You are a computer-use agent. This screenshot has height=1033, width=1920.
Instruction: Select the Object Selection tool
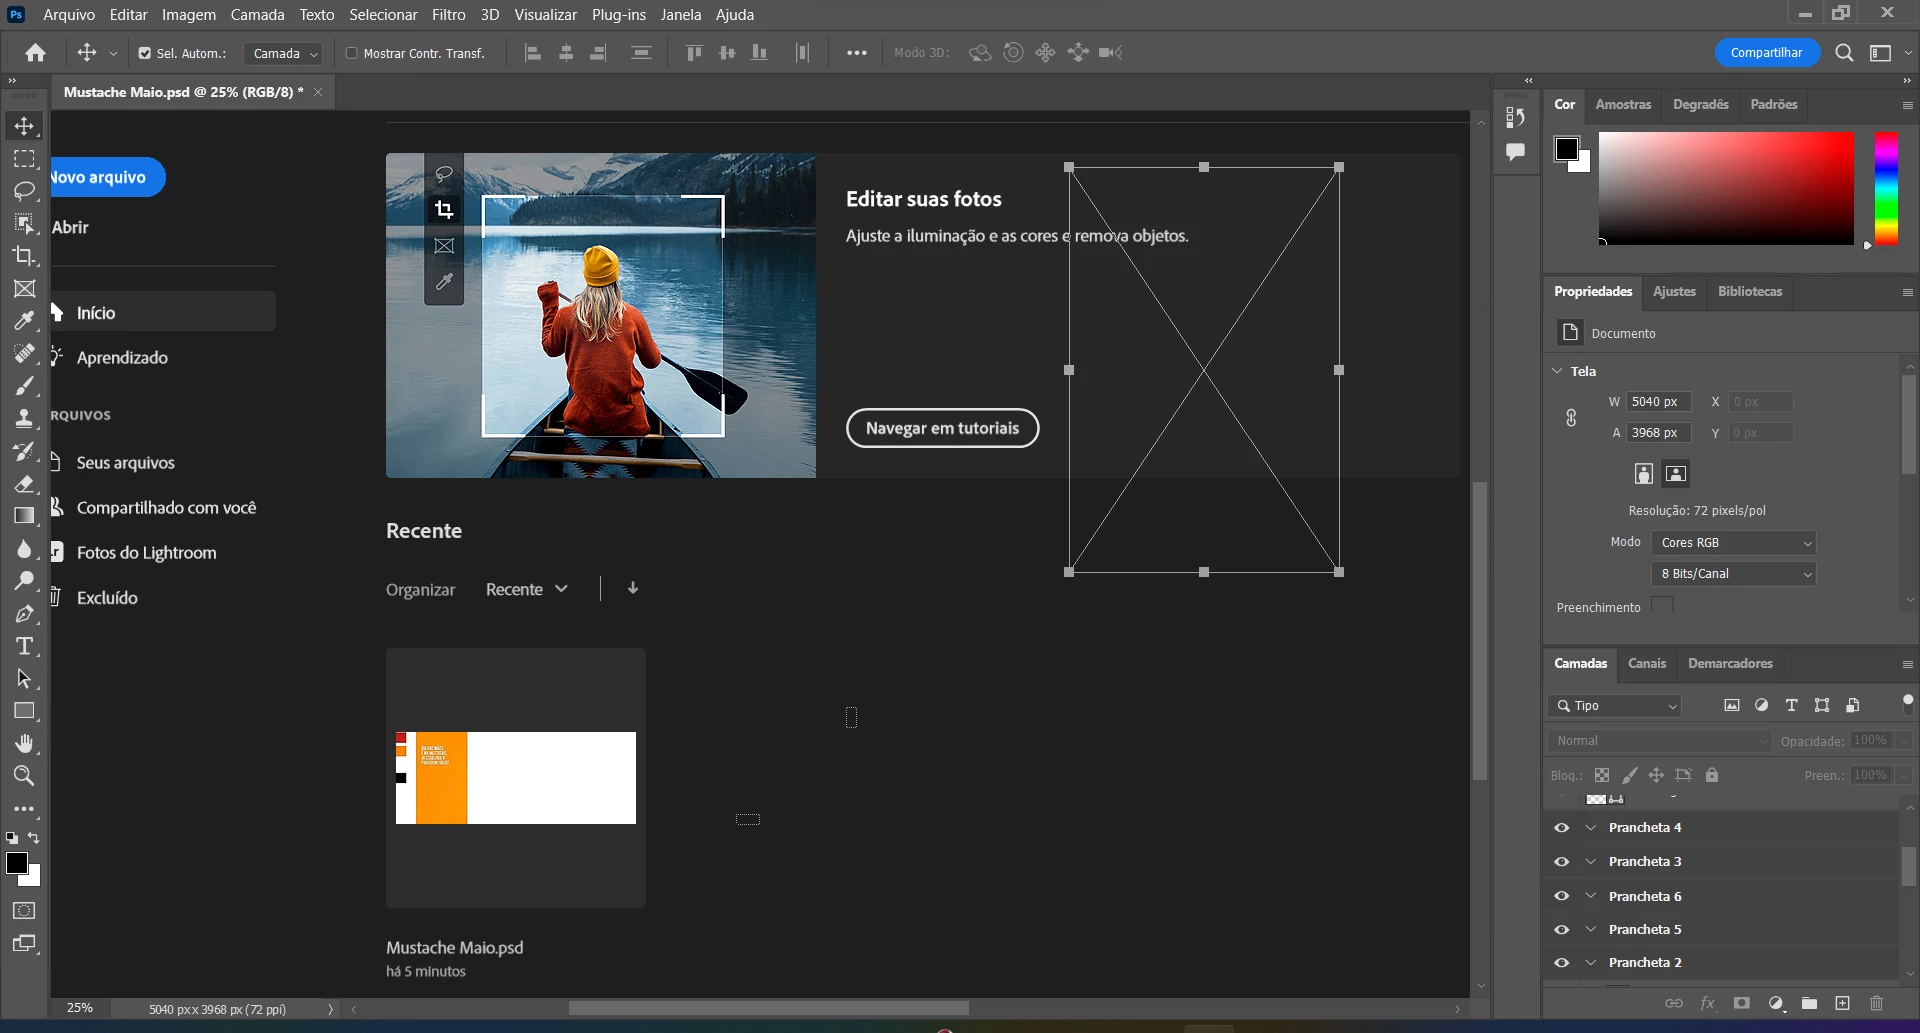[24, 223]
